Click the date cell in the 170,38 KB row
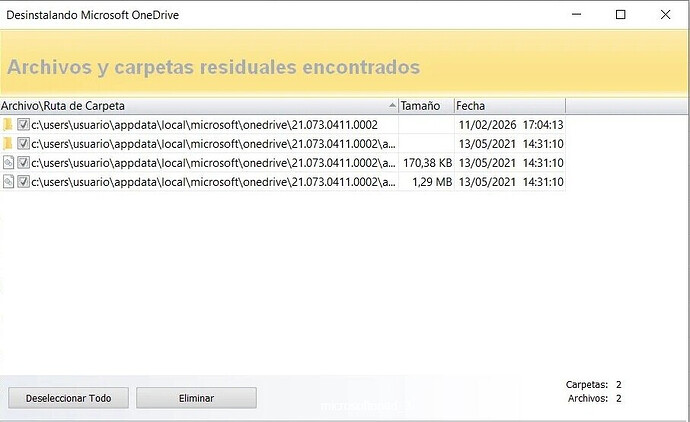This screenshot has width=690, height=422. tap(511, 163)
